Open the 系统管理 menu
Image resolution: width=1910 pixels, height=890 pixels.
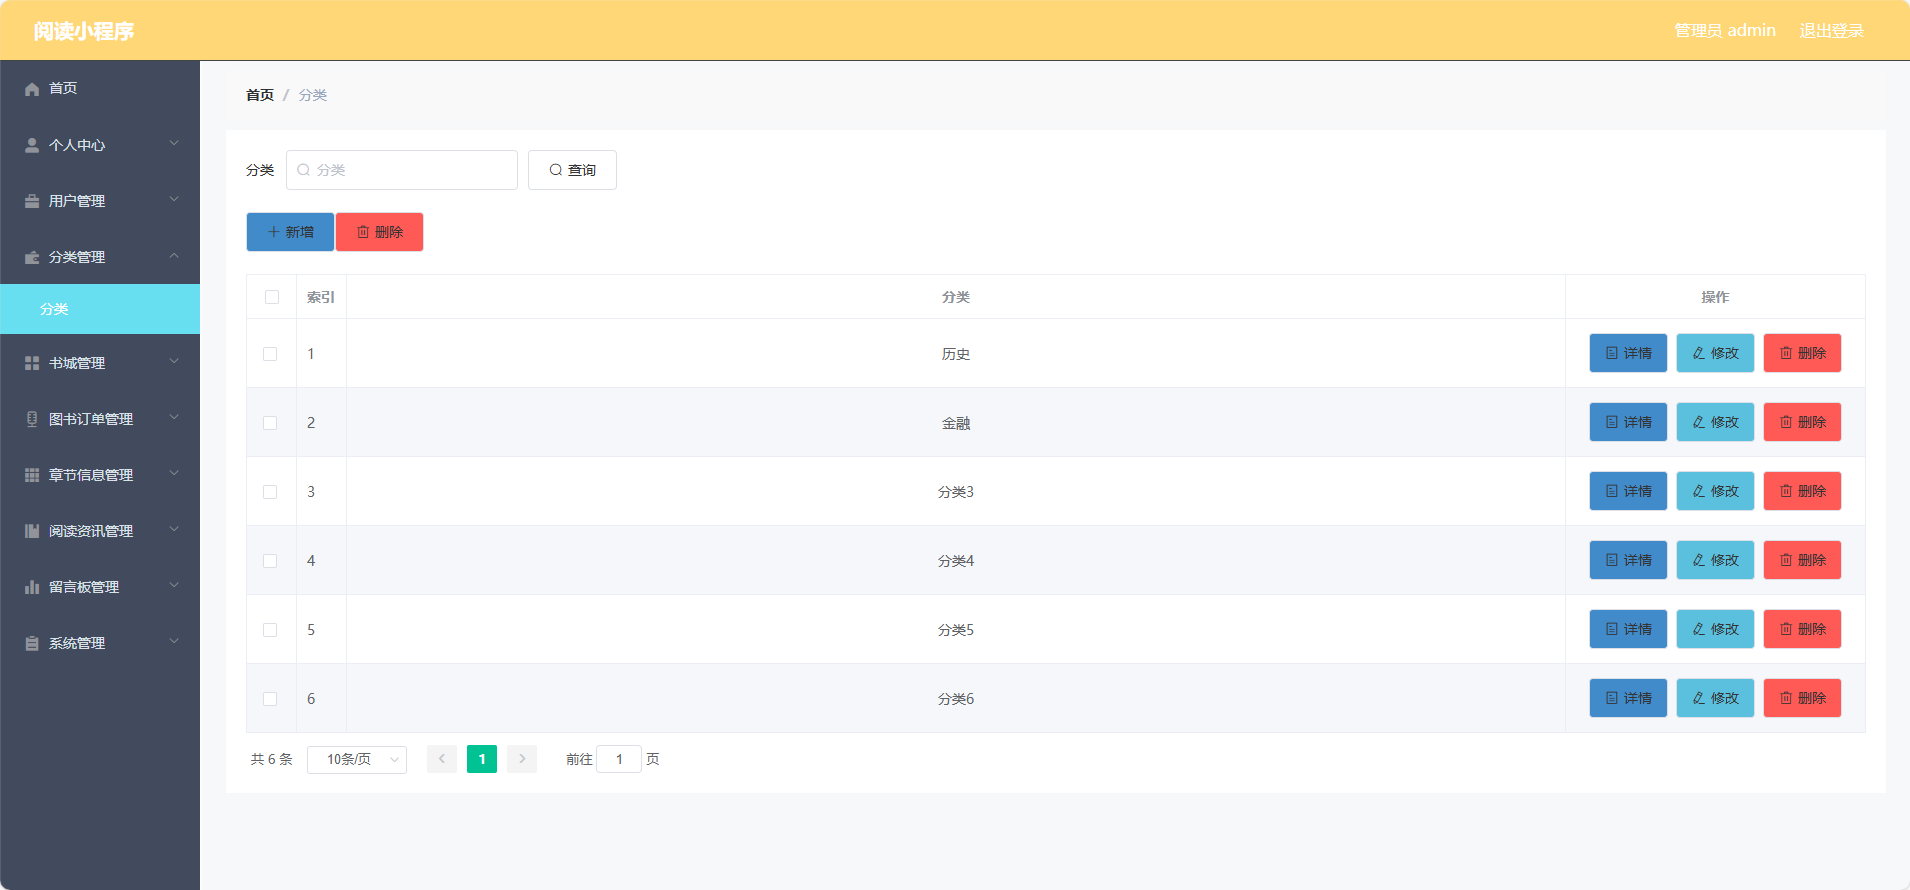pyautogui.click(x=100, y=643)
